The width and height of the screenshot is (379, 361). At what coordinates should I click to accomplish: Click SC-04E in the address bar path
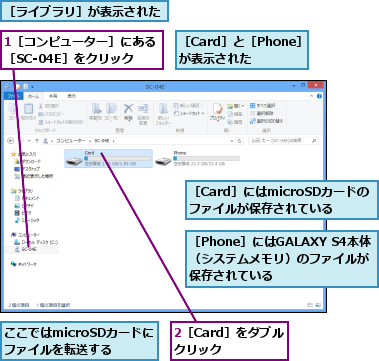tap(102, 141)
